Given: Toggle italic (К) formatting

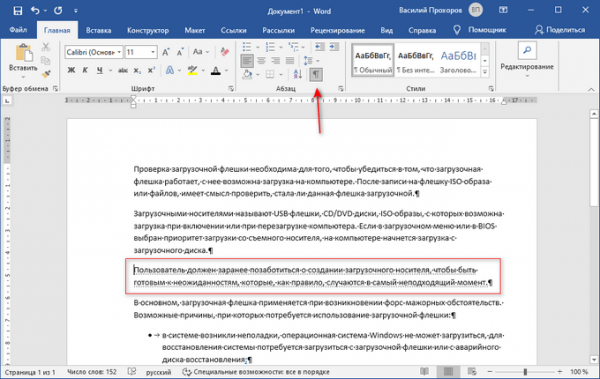Looking at the screenshot, I should pos(85,70).
